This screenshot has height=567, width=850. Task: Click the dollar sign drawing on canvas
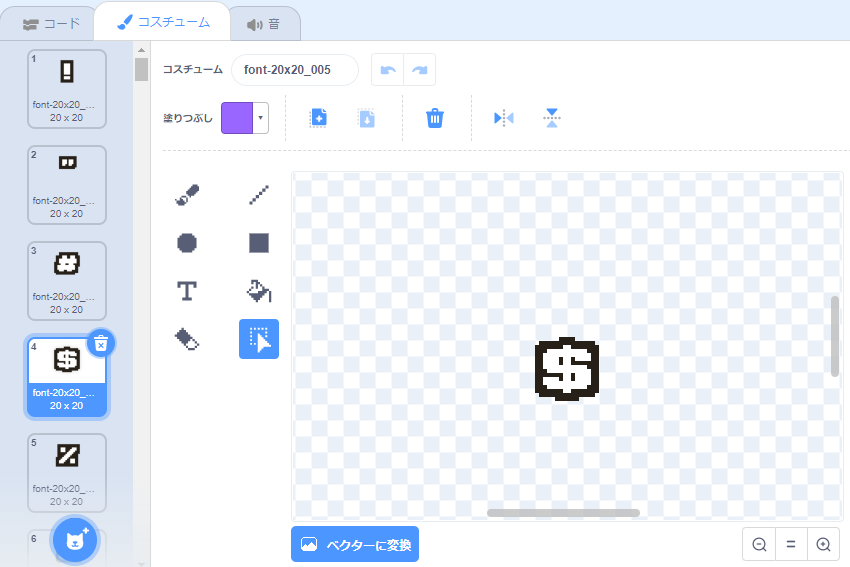click(x=567, y=369)
